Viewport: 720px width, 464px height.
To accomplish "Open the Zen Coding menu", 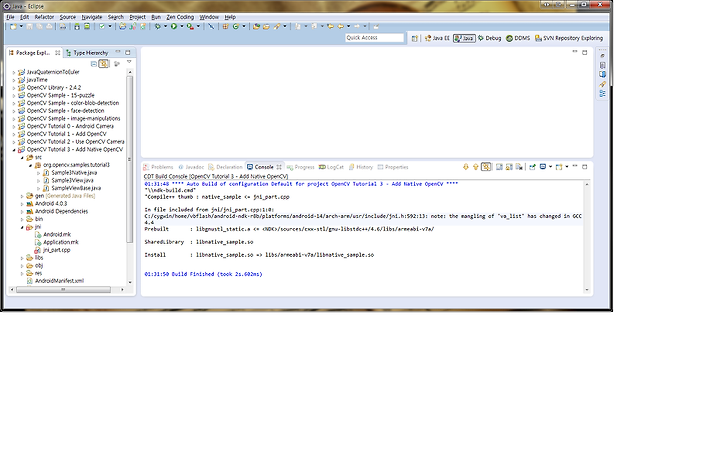I will [180, 17].
